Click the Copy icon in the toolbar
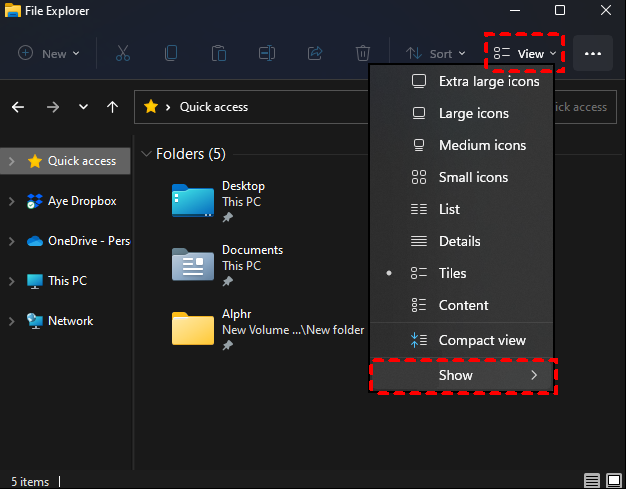 [x=171, y=53]
